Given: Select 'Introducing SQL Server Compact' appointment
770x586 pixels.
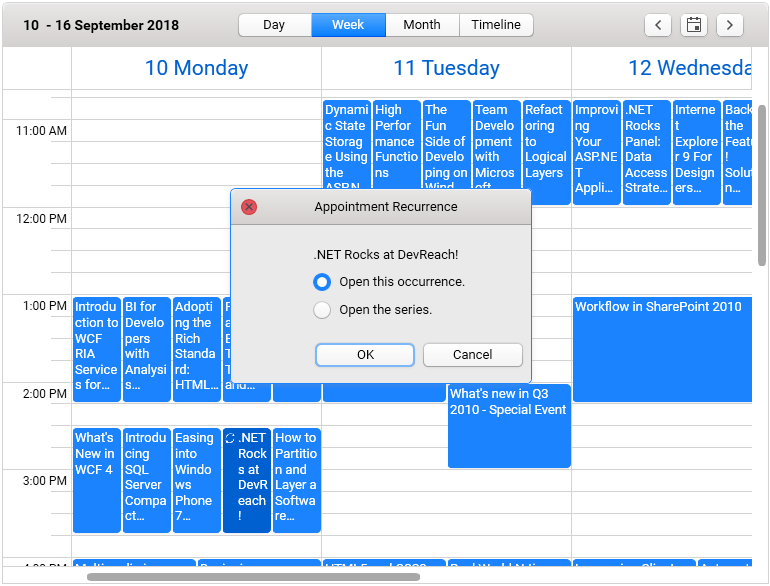Looking at the screenshot, I should [x=147, y=480].
